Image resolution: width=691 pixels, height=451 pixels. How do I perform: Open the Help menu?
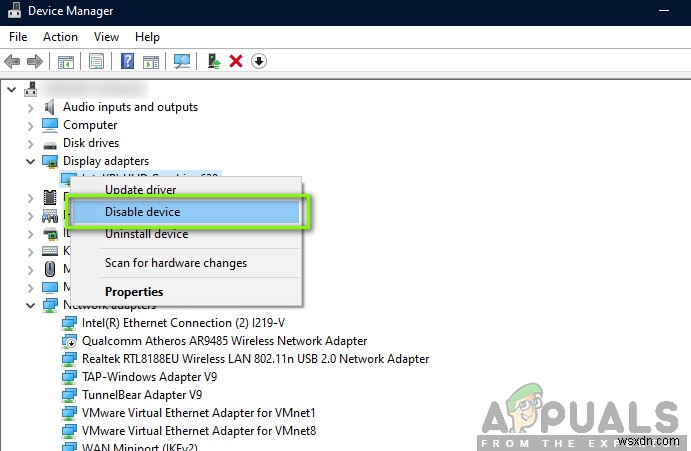pyautogui.click(x=147, y=37)
